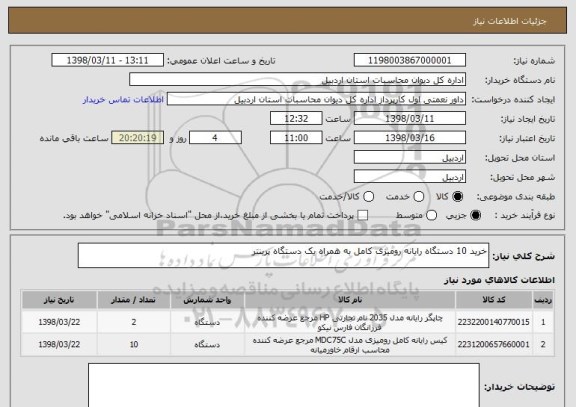Click the creation date field 1398/03/11
Screen dimensions: 576x407
(x=410, y=118)
